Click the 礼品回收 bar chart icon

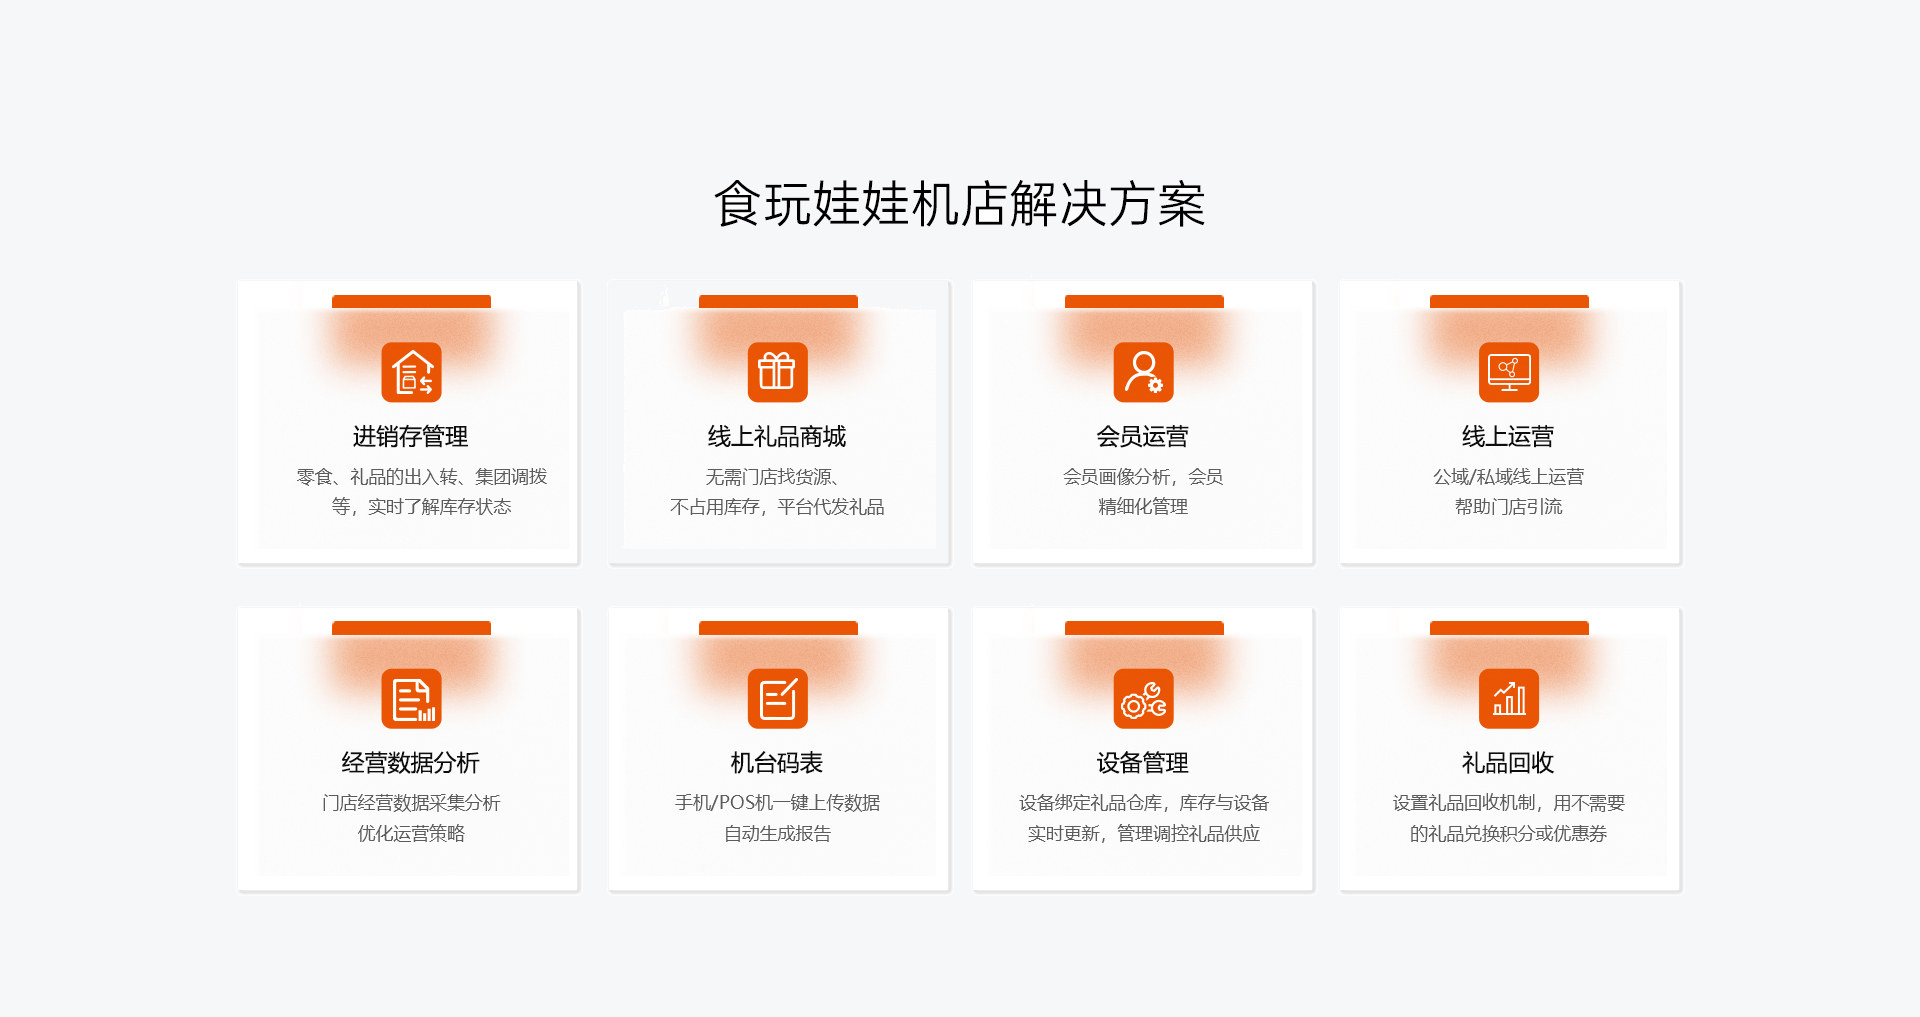(x=1508, y=698)
